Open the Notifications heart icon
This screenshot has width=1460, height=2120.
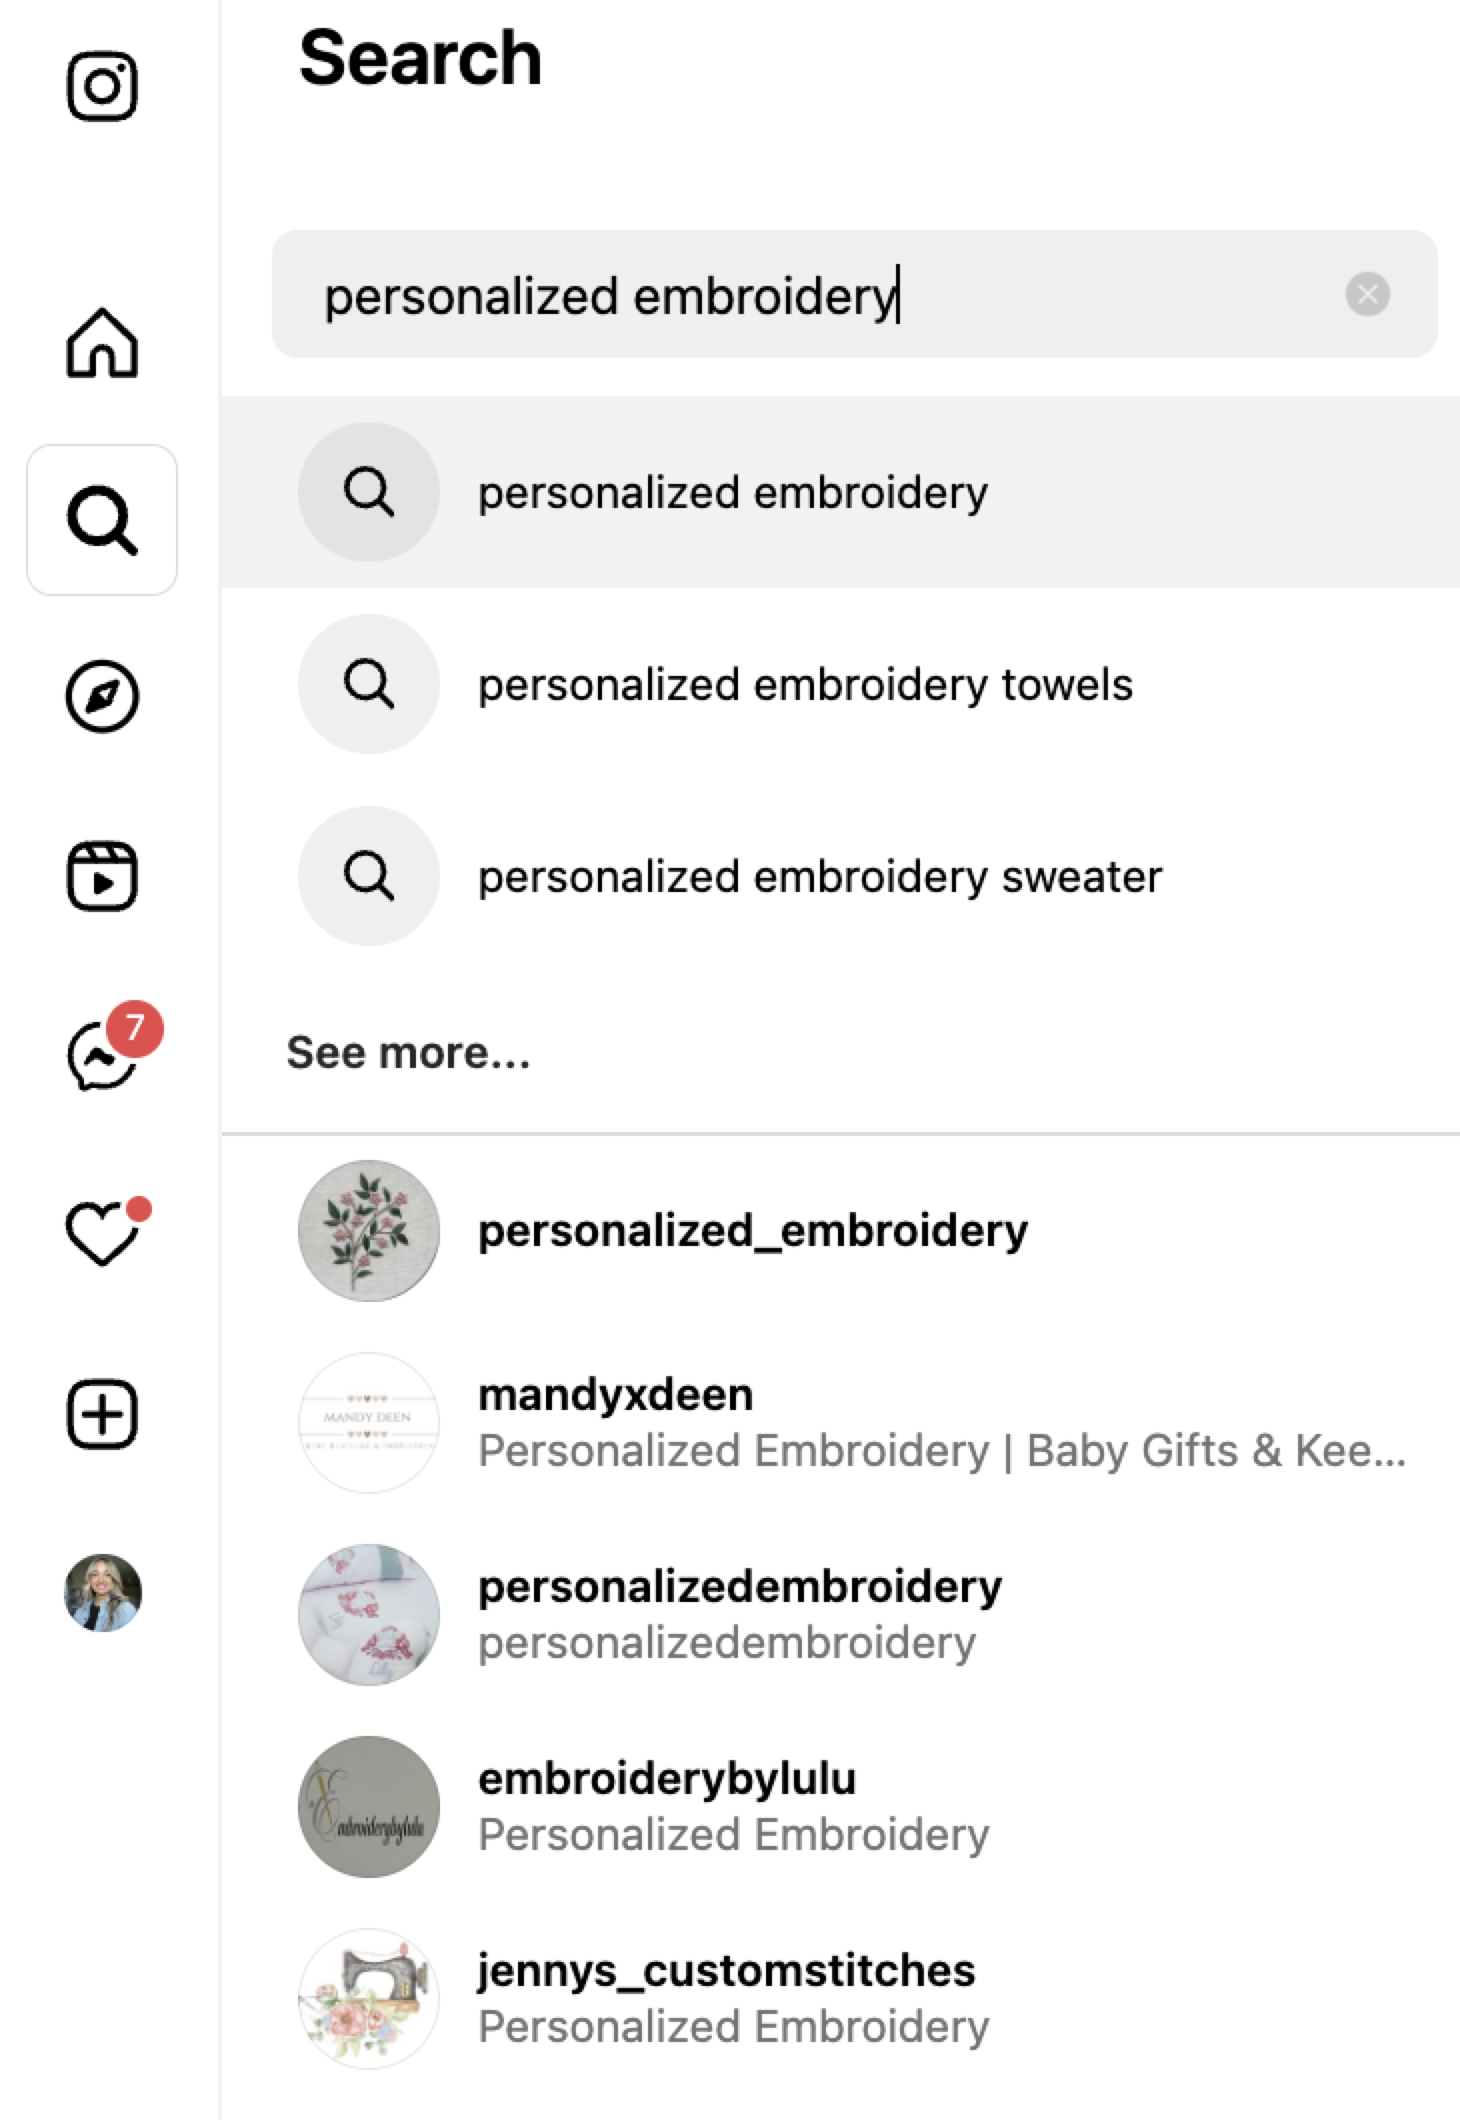(103, 1232)
